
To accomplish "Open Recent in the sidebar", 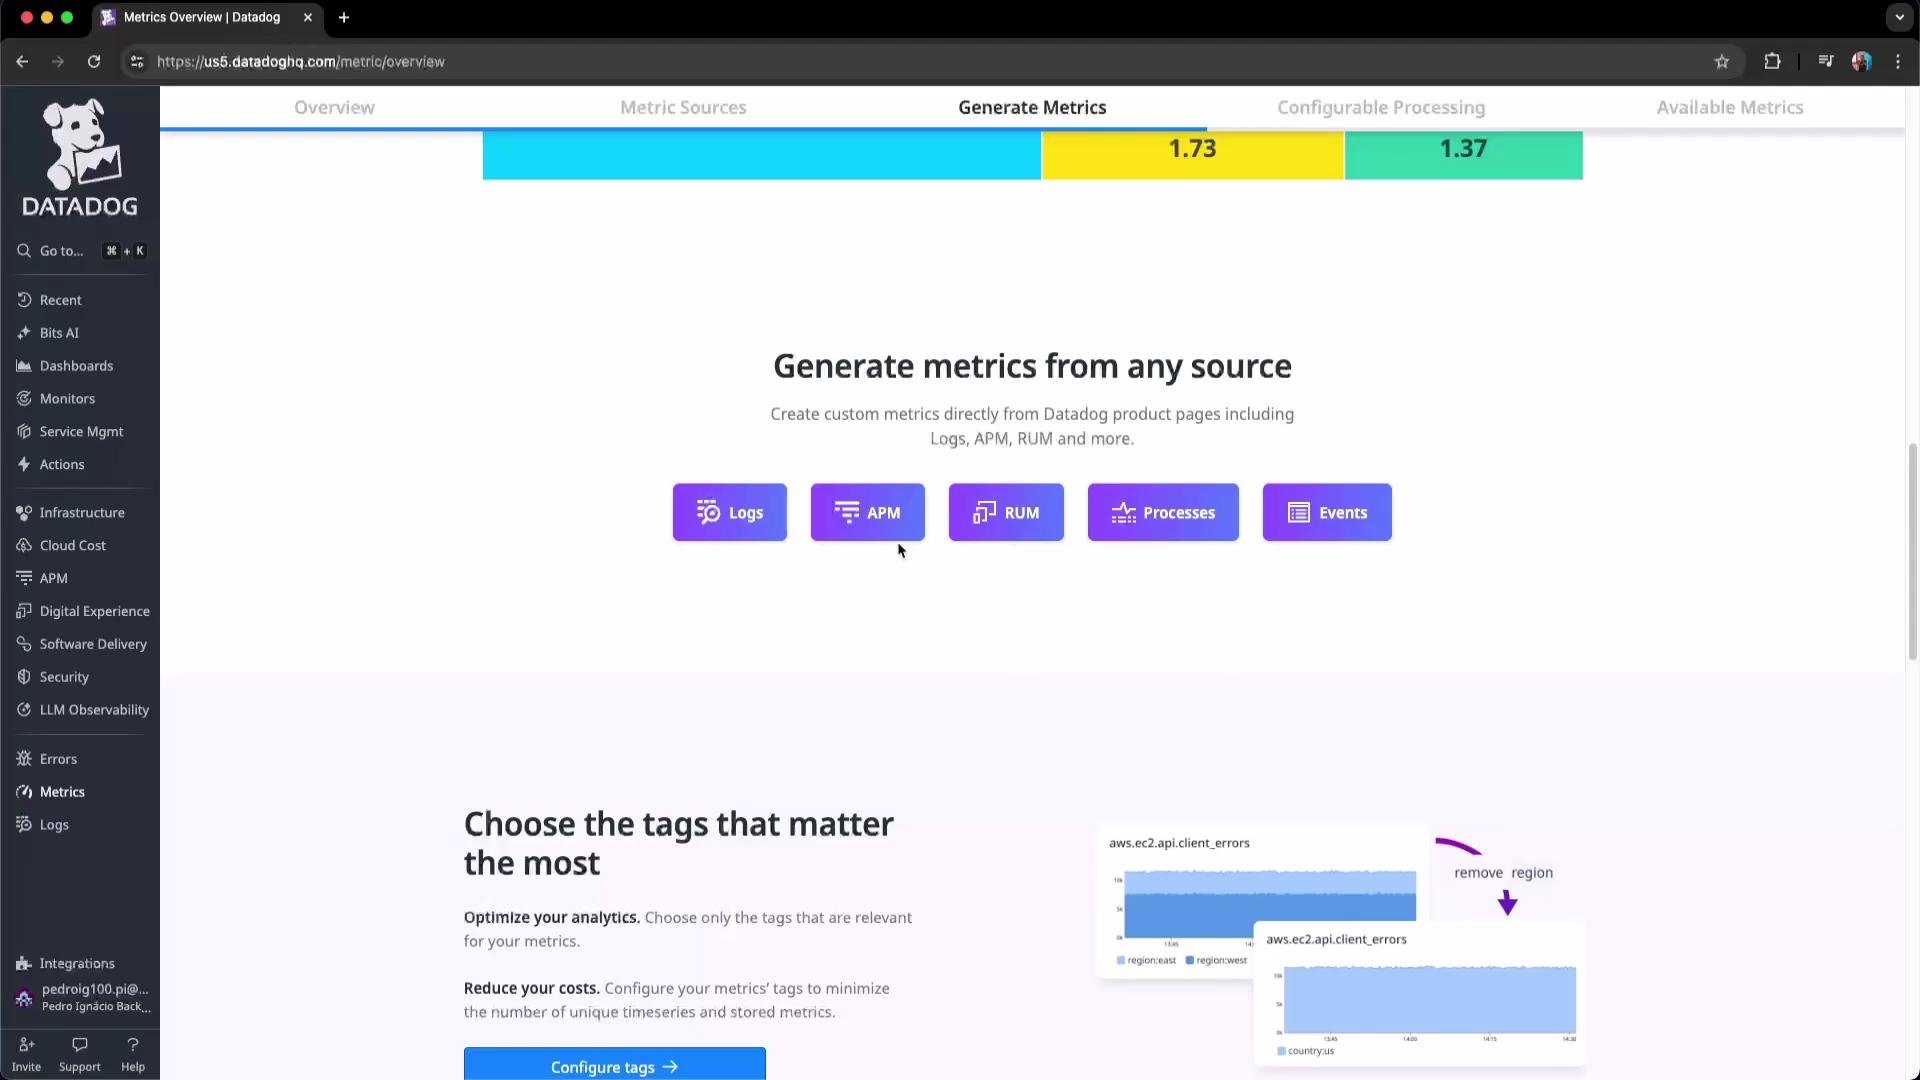I will click(60, 300).
